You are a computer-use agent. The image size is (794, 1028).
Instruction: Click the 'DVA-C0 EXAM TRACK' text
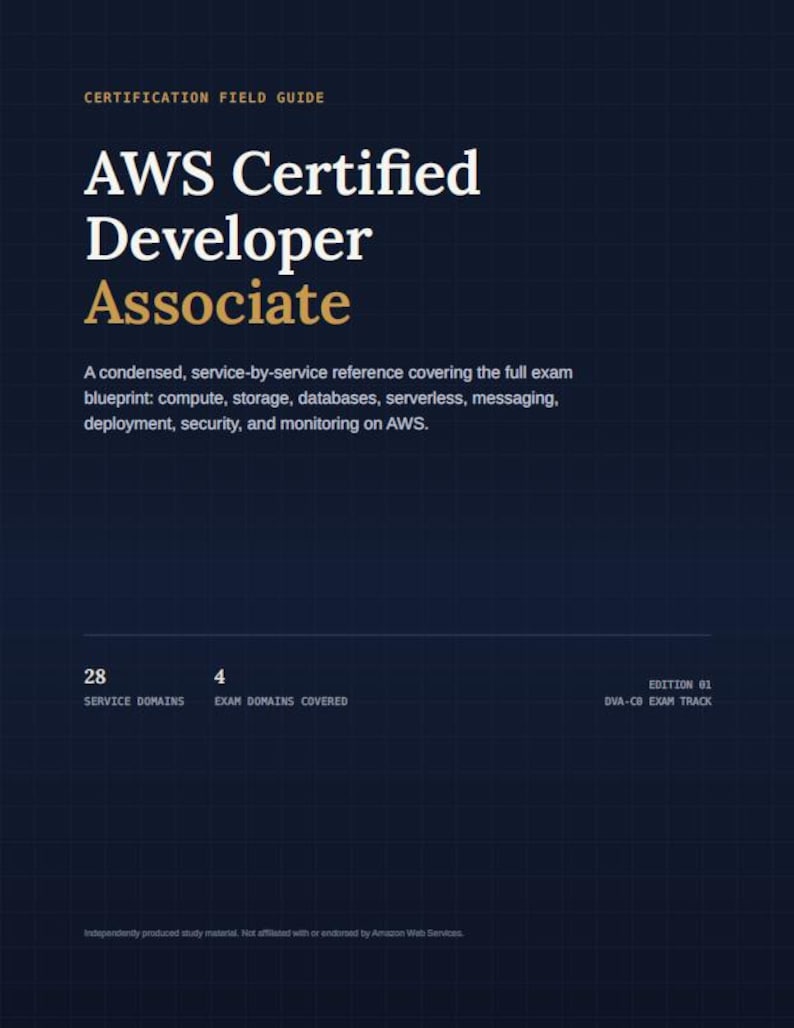[x=658, y=701]
